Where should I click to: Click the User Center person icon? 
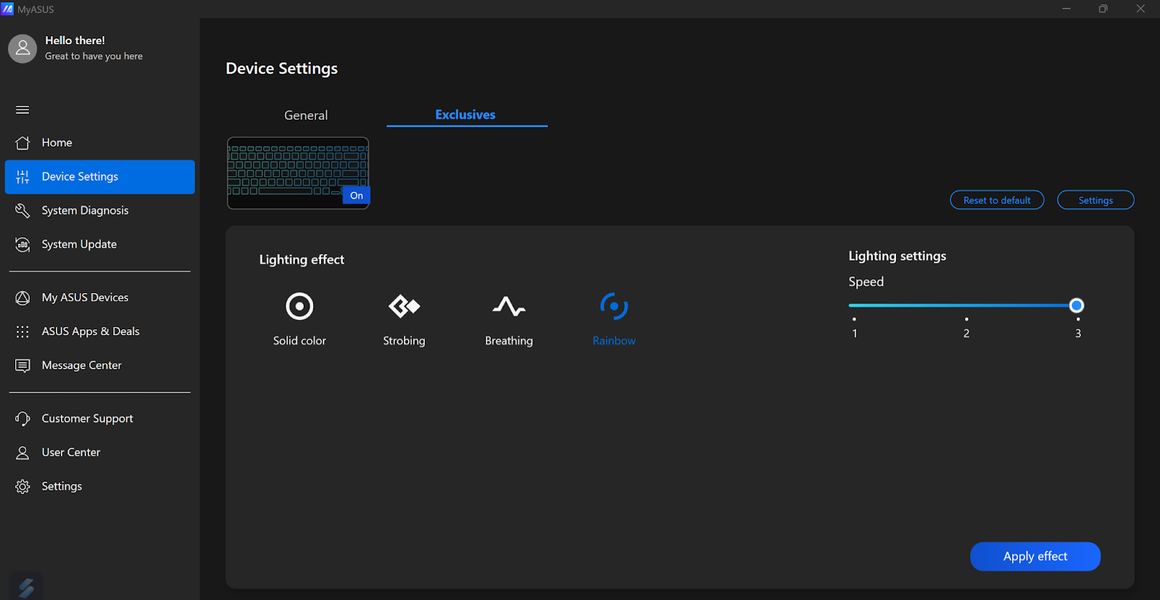pyautogui.click(x=23, y=452)
